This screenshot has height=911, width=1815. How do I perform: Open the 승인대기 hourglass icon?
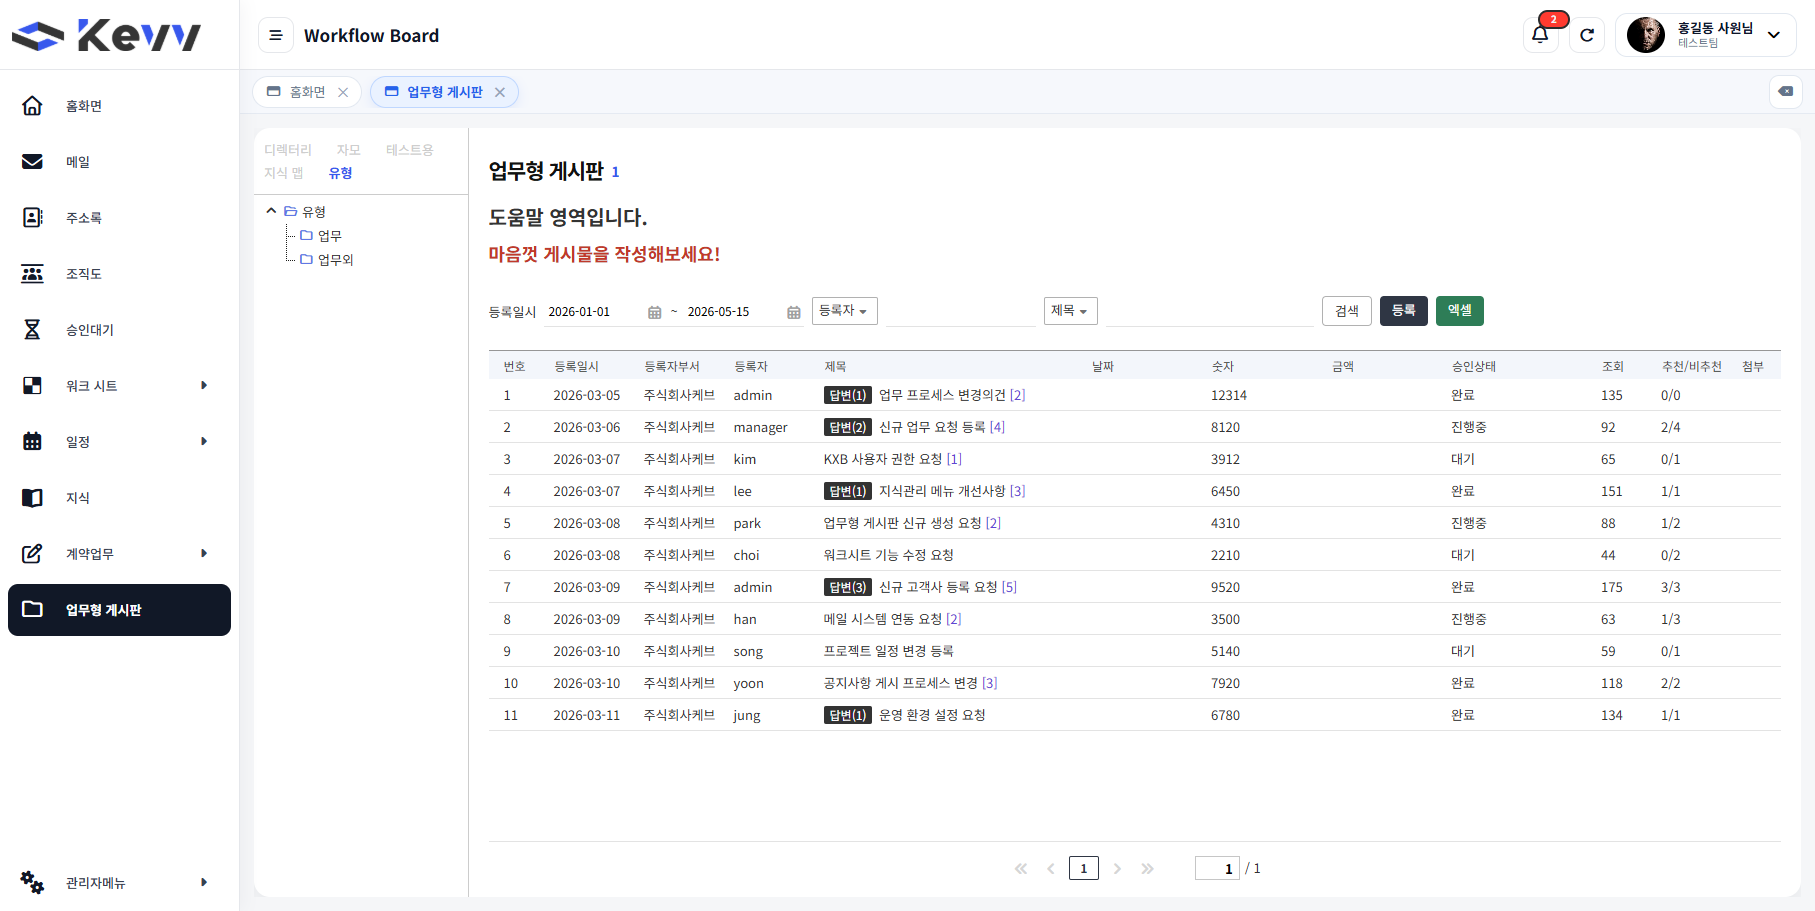point(32,329)
